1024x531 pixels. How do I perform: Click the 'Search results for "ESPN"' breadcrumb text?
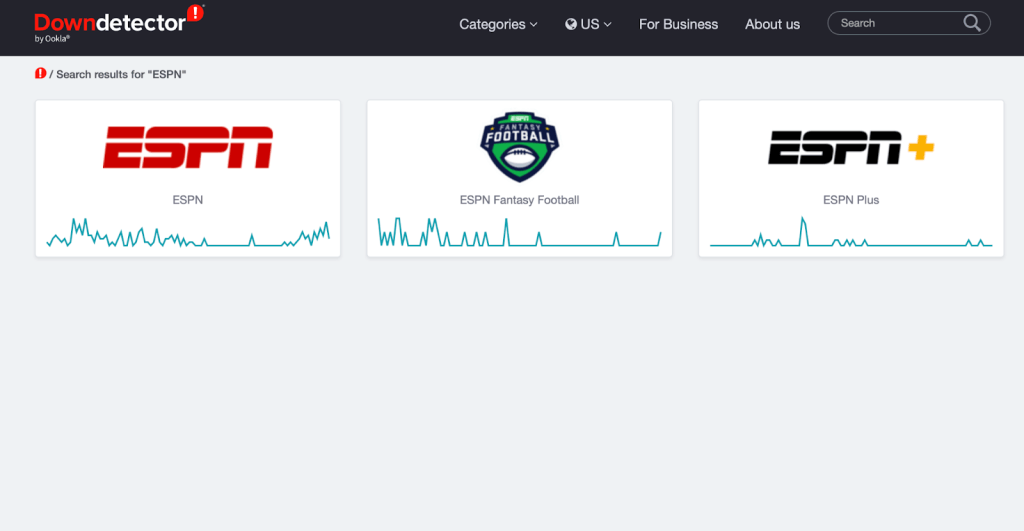pyautogui.click(x=121, y=74)
